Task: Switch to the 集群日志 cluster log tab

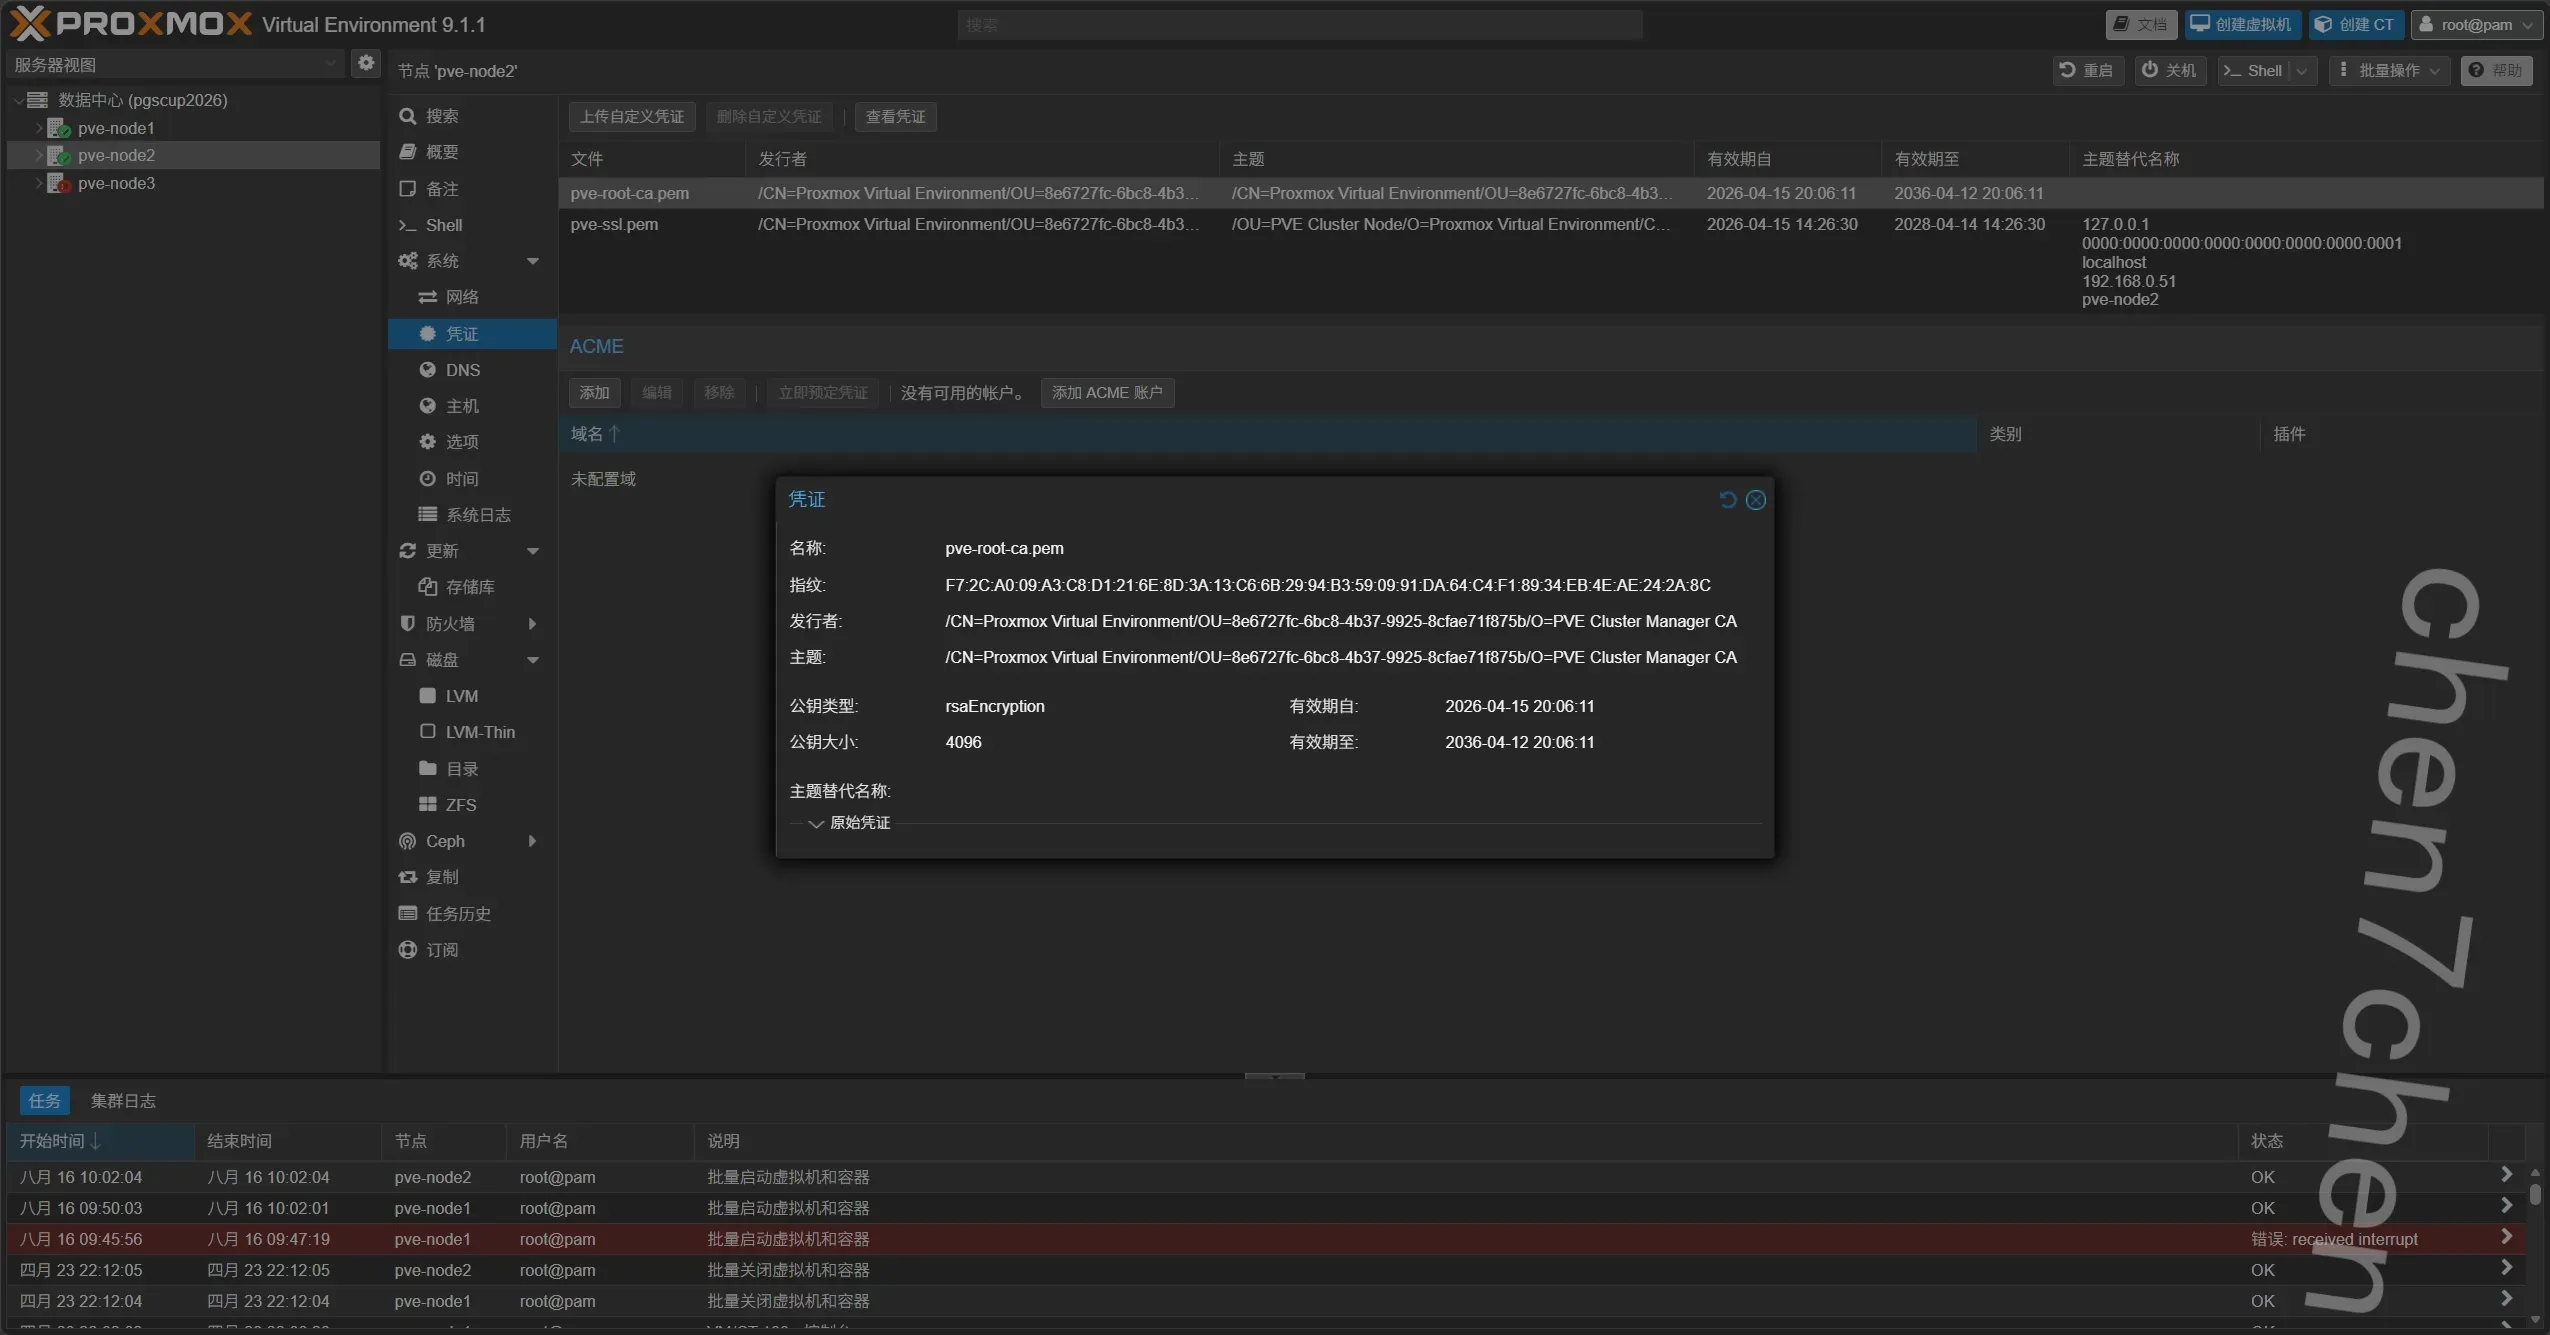Action: point(123,1101)
